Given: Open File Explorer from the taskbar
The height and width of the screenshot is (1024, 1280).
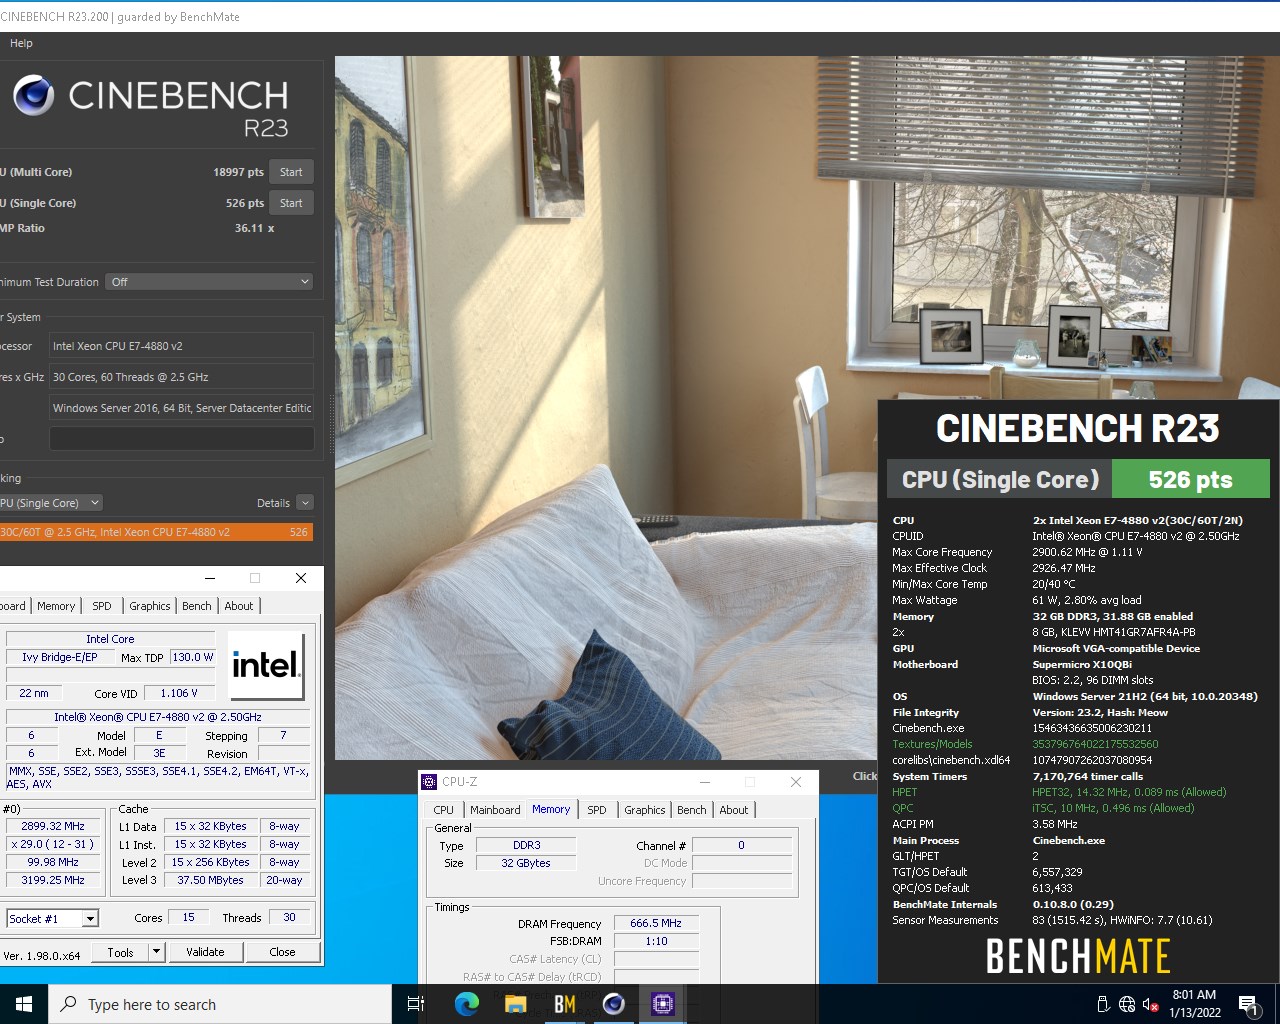Looking at the screenshot, I should (516, 1004).
